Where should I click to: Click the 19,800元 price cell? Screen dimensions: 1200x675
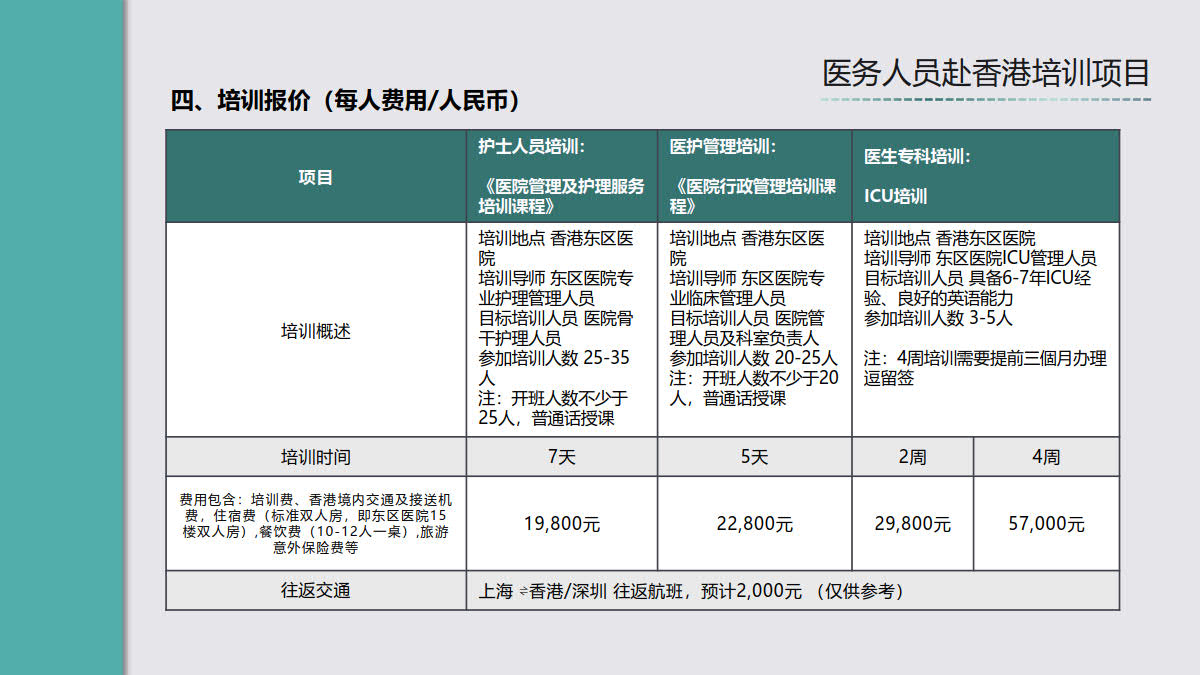click(x=562, y=524)
